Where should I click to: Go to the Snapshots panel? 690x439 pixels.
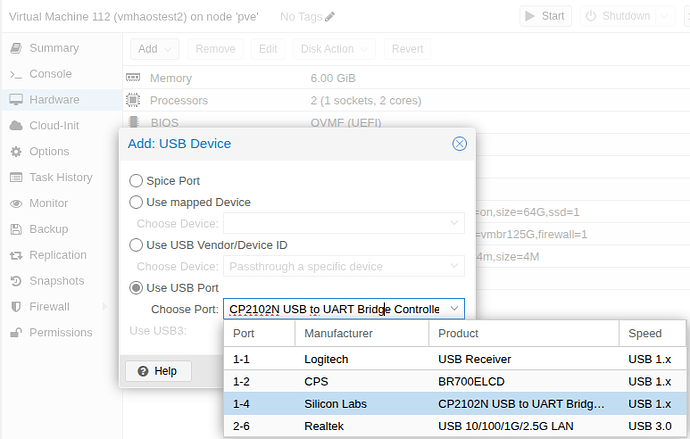pos(56,281)
